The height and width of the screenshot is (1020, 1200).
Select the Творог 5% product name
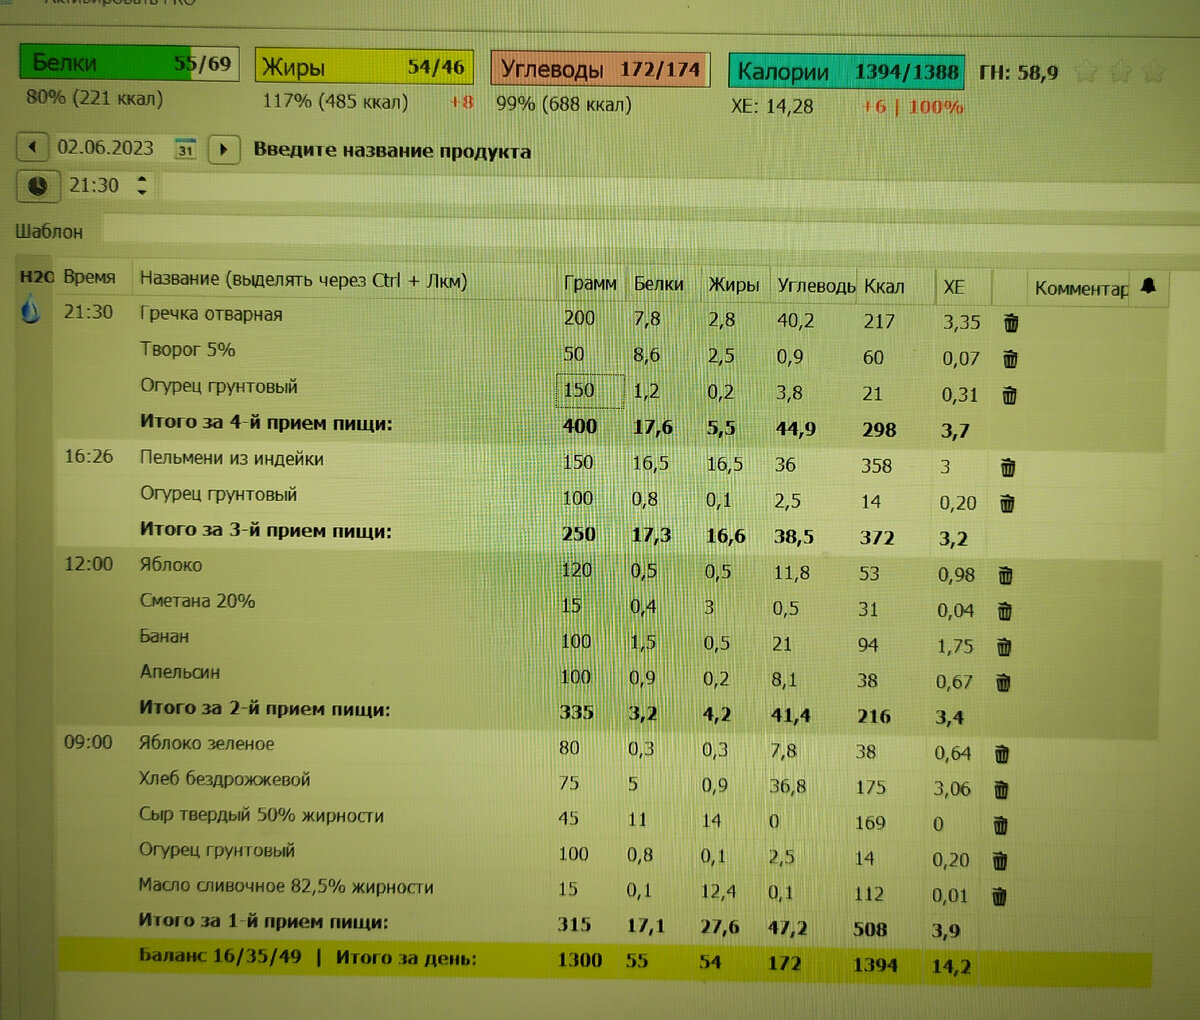[x=188, y=350]
